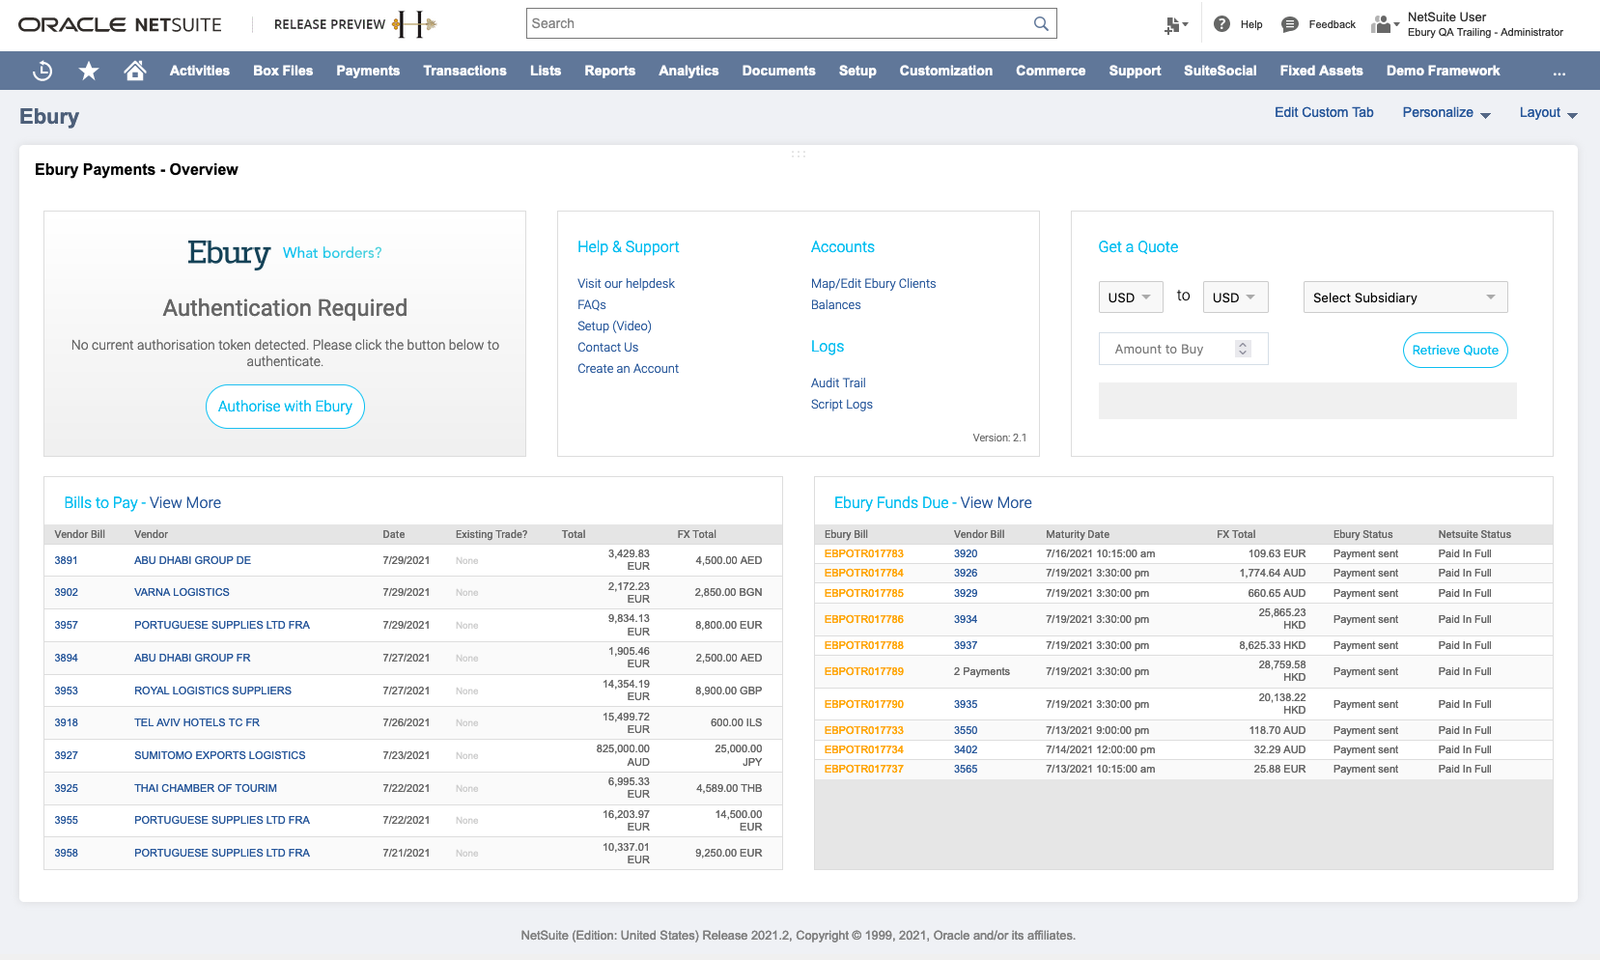Open Ebury bill EBPOTR017783

(864, 554)
